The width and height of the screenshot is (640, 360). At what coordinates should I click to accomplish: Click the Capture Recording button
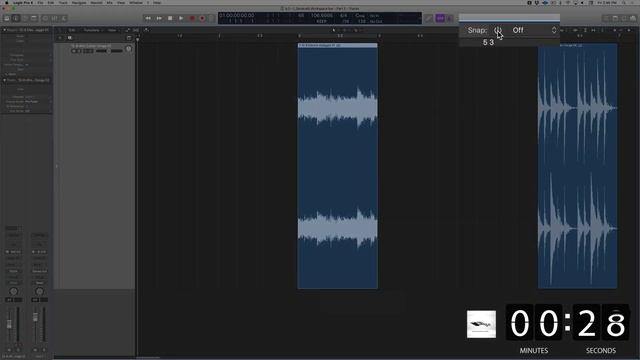(x=202, y=18)
